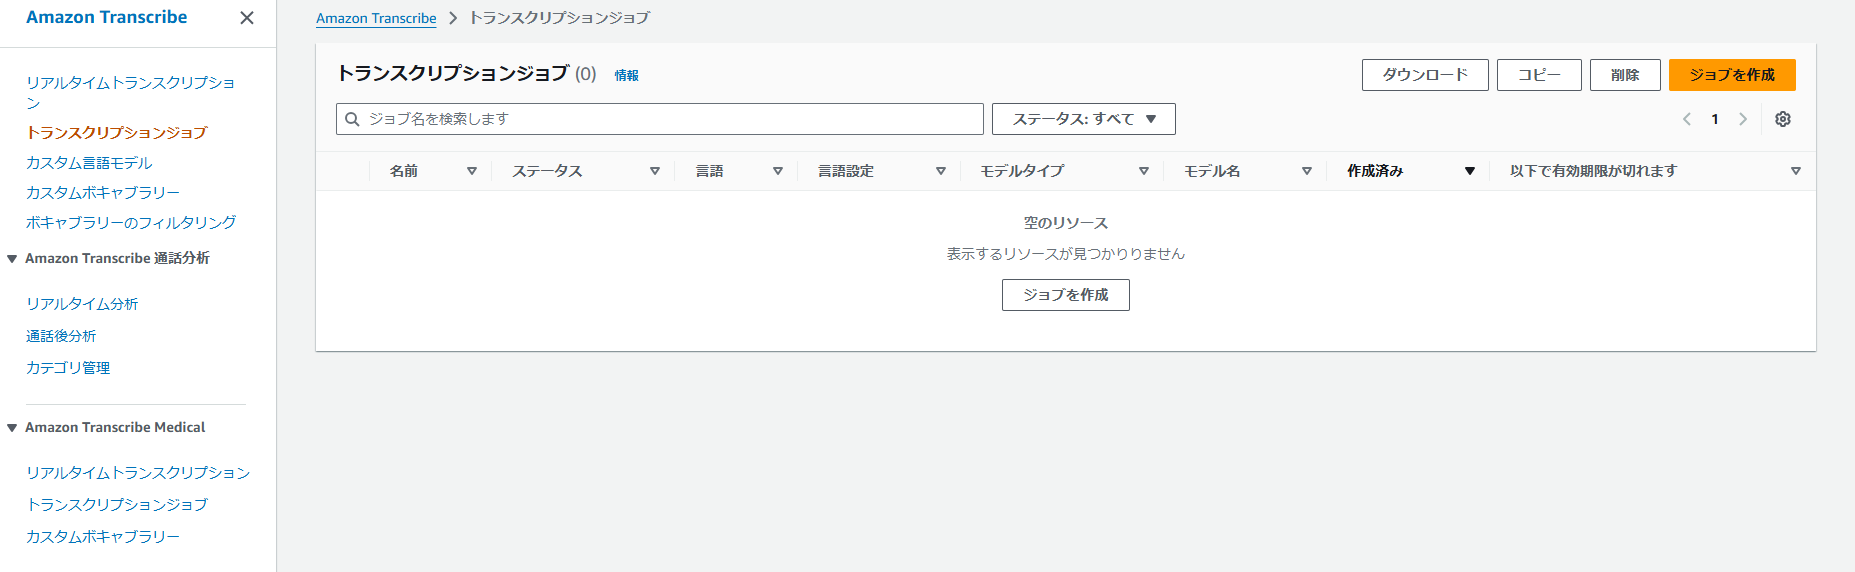The width and height of the screenshot is (1855, 572).
Task: Sort by 言語設定 column arrow
Action: (941, 171)
